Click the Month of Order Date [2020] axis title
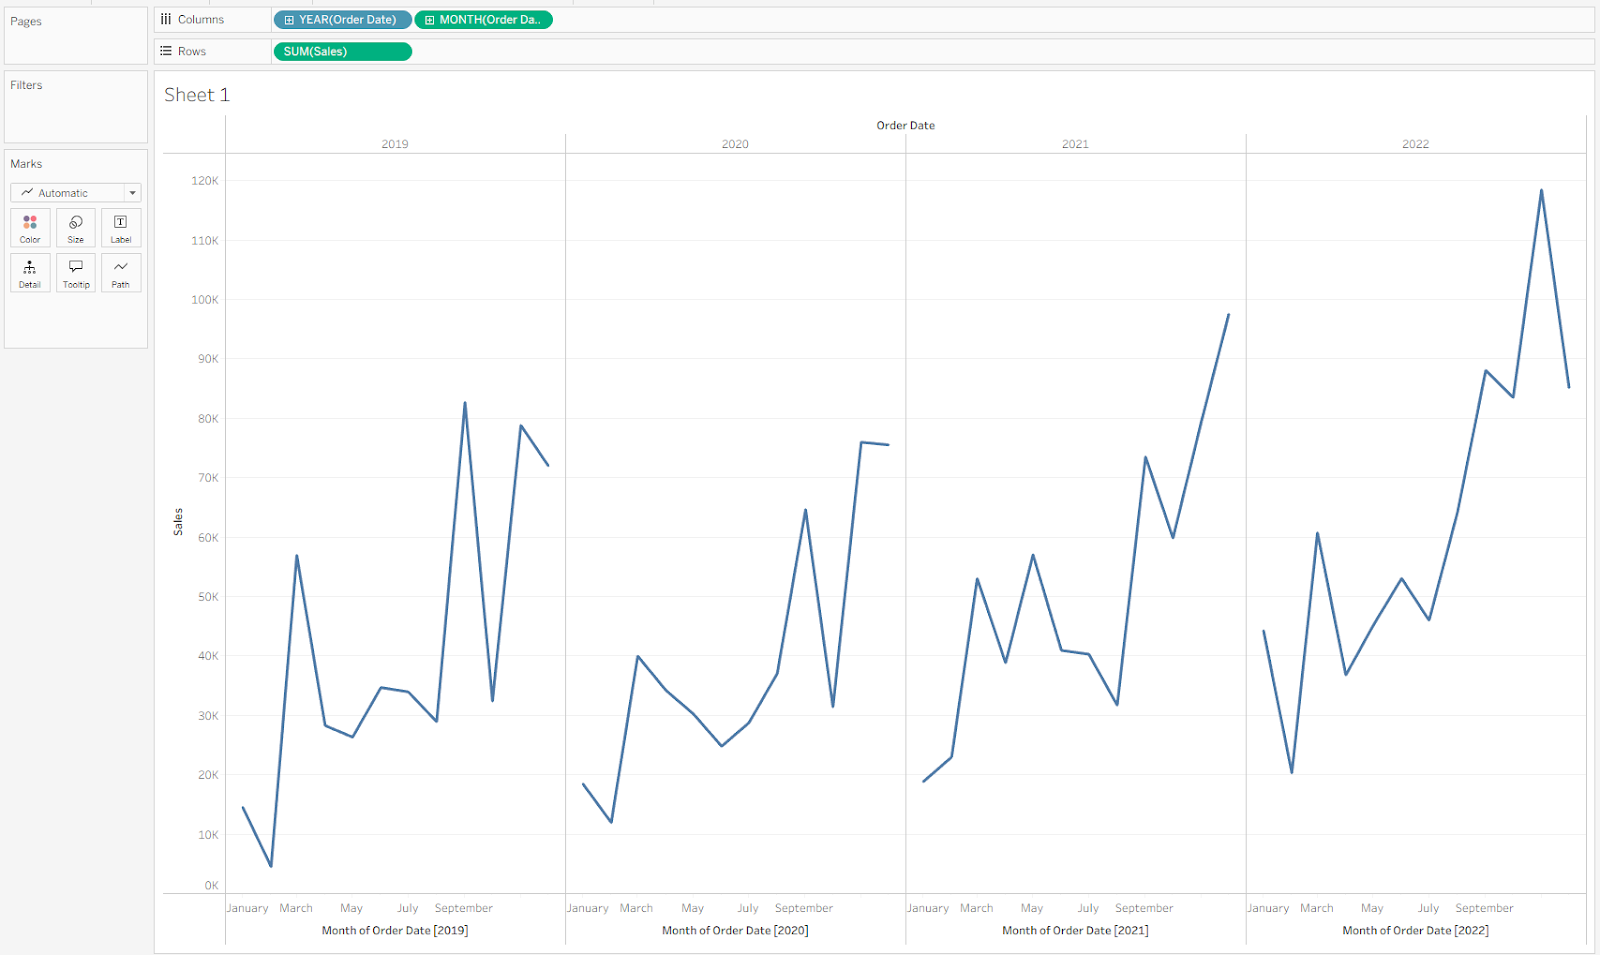This screenshot has height=955, width=1600. pos(735,930)
